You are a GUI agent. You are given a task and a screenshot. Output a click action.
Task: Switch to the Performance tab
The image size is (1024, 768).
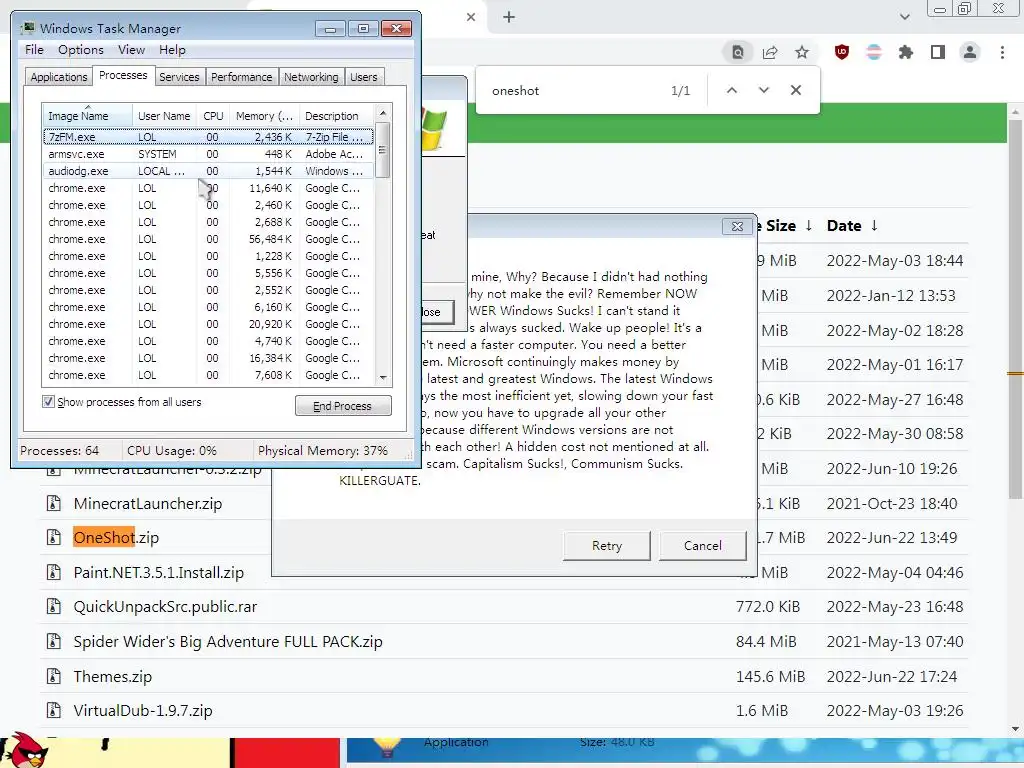[x=241, y=77]
